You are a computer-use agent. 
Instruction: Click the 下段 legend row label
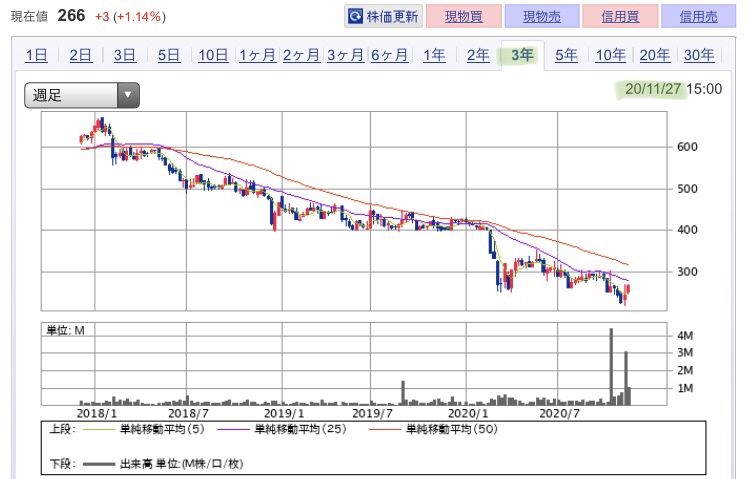(62, 464)
